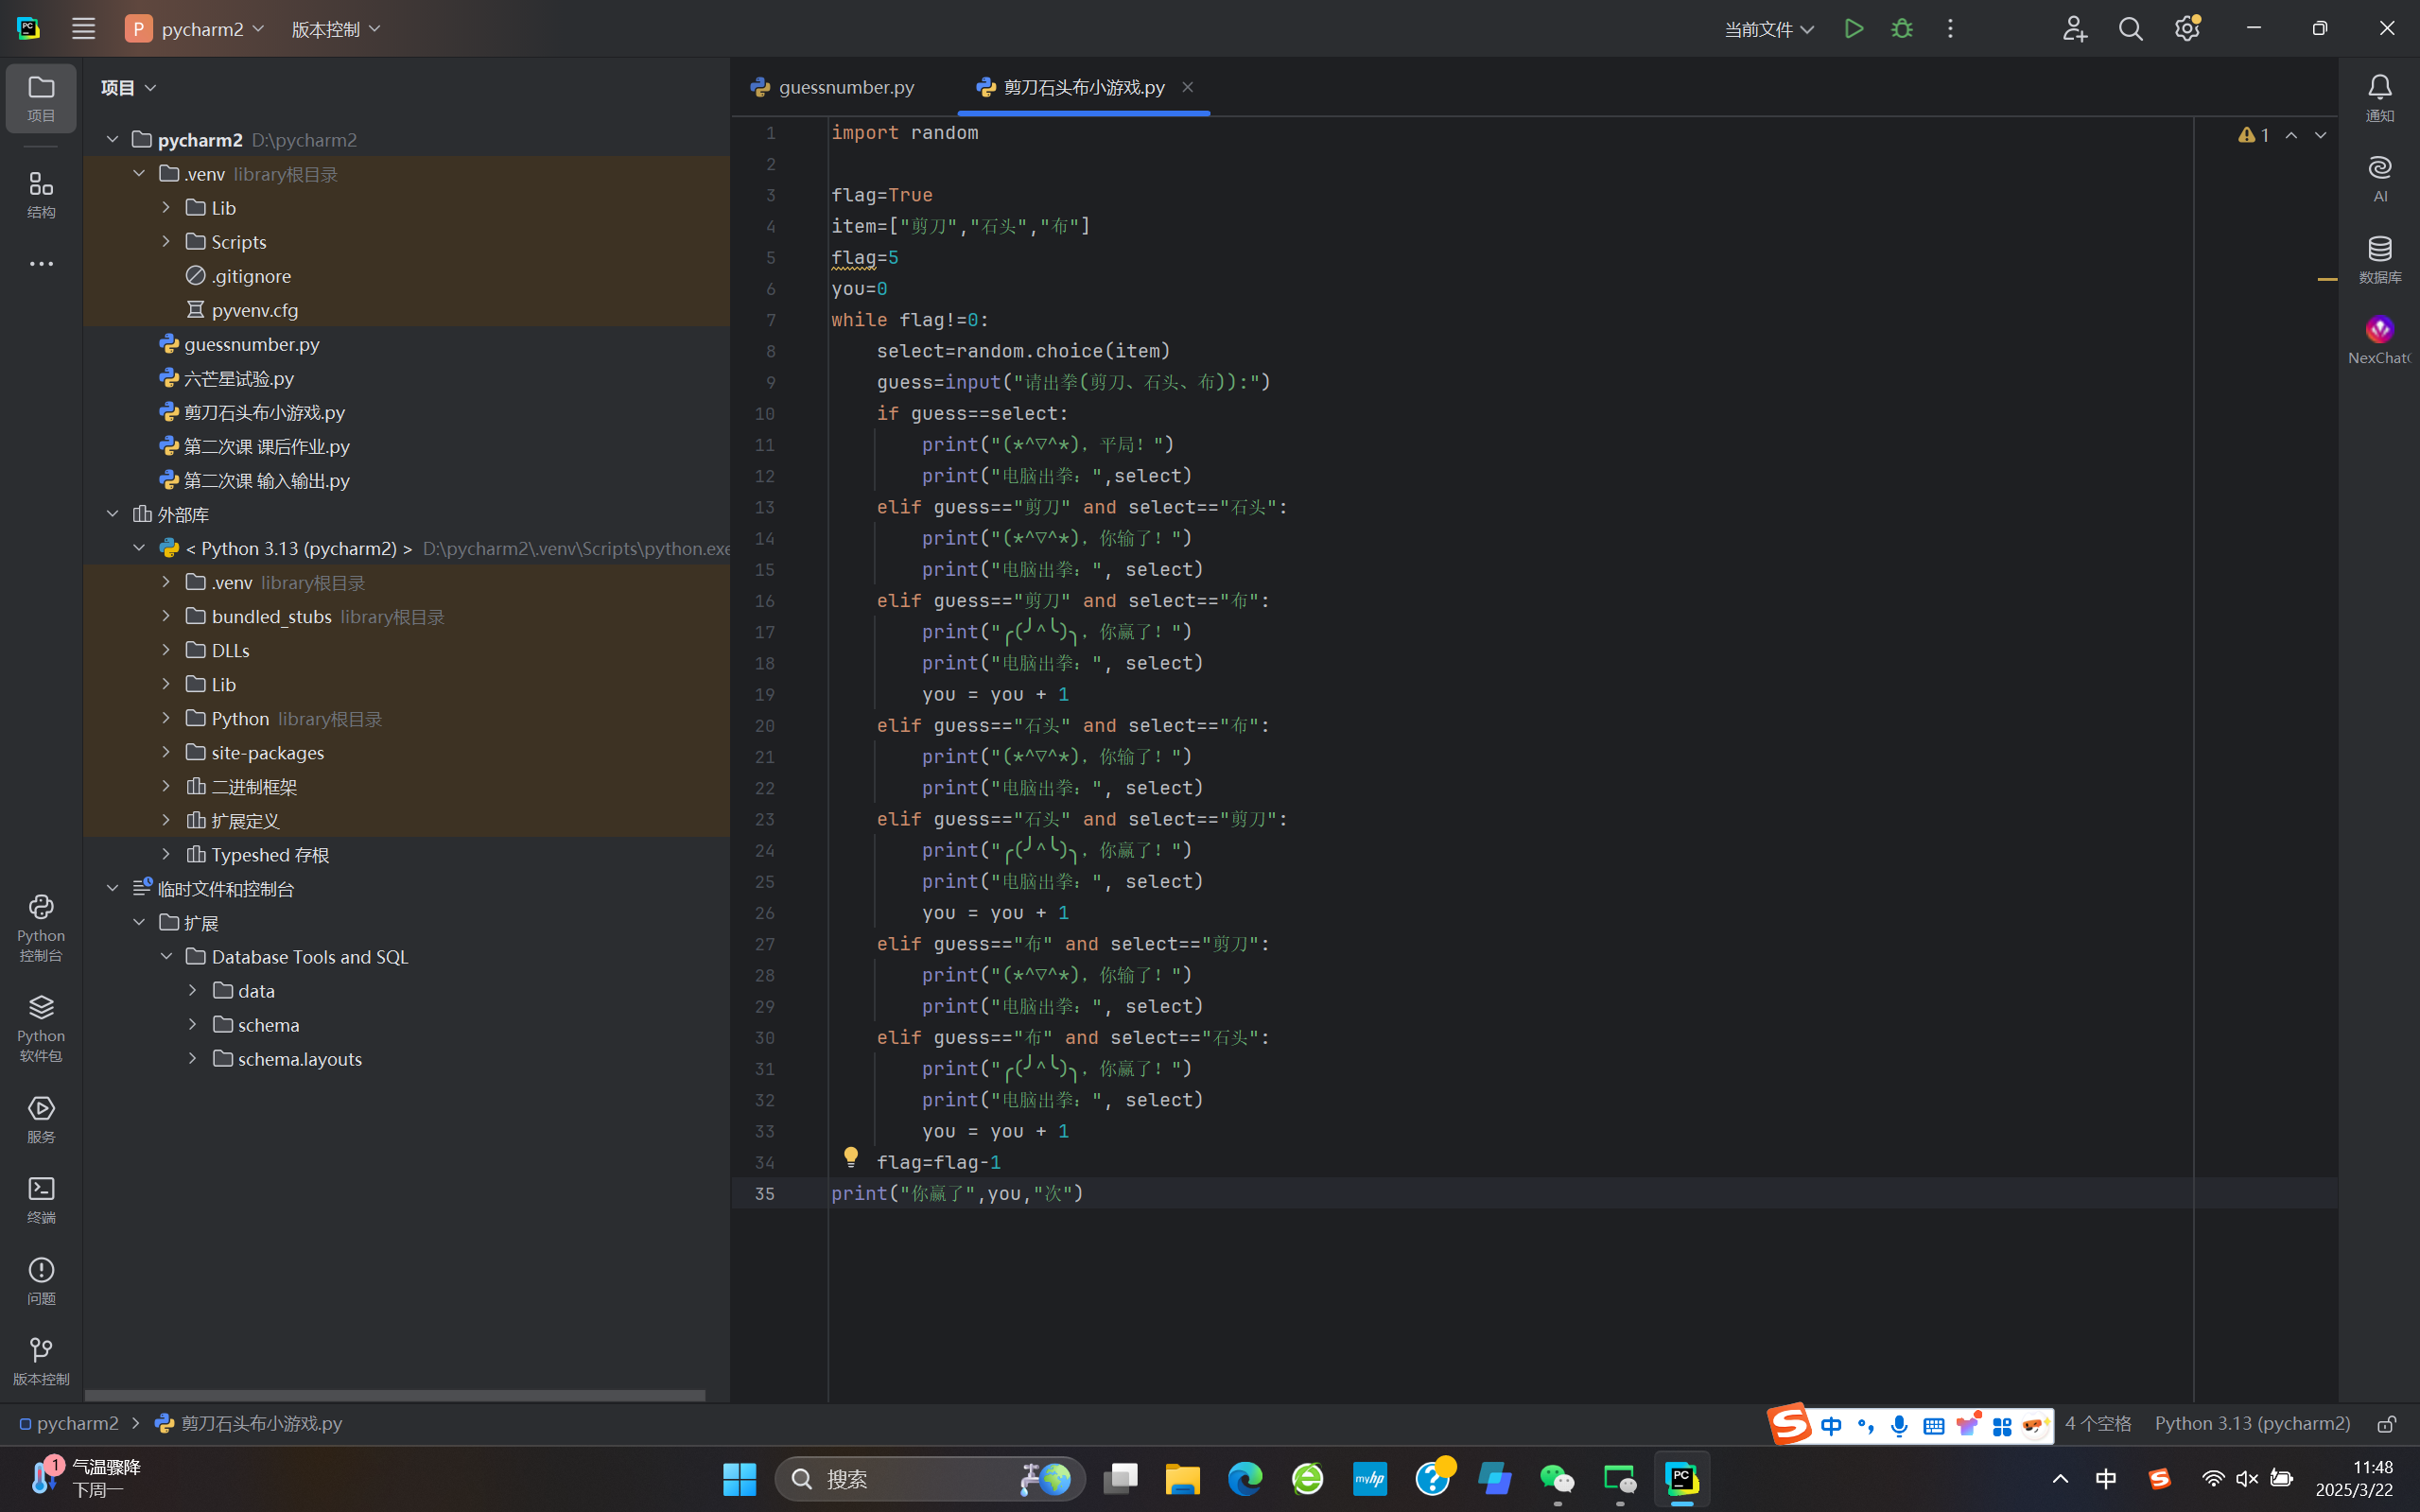
Task: Open the Problems tool window
Action: coord(41,1279)
